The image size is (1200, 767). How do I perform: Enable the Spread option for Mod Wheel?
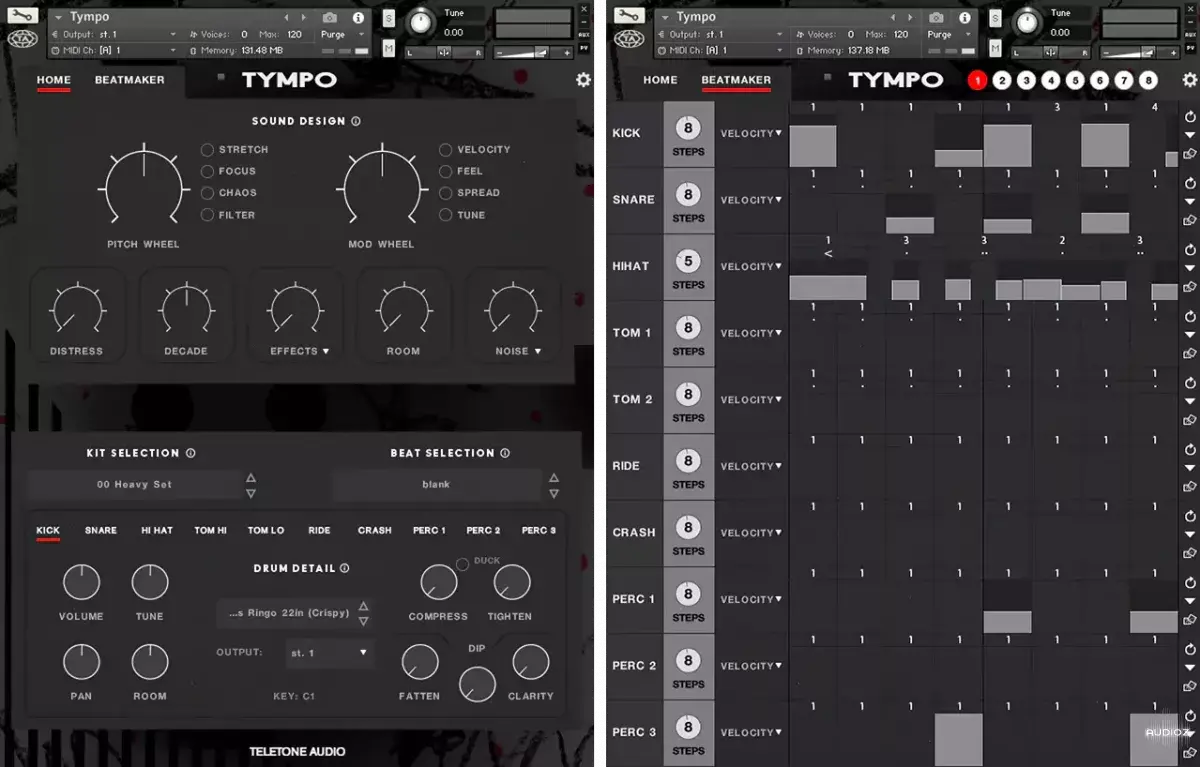click(x=445, y=193)
